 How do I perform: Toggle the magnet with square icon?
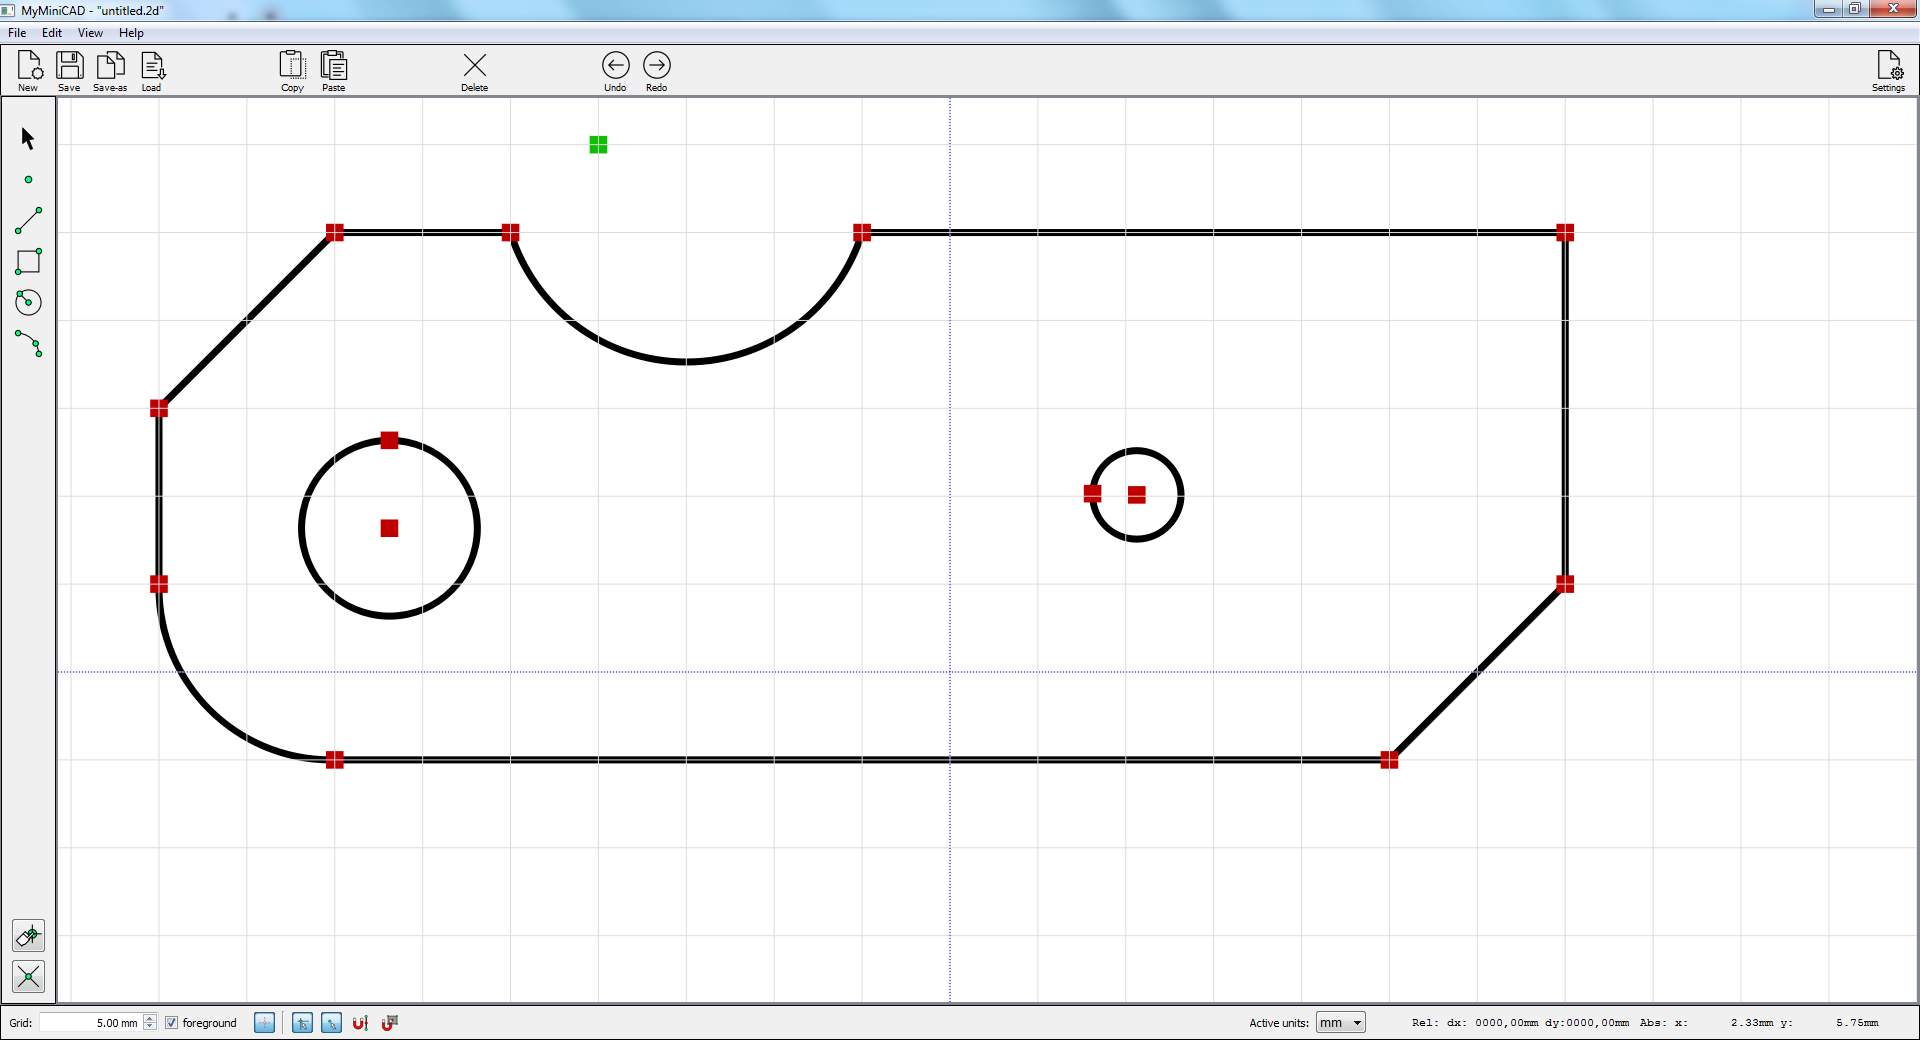click(x=390, y=1023)
